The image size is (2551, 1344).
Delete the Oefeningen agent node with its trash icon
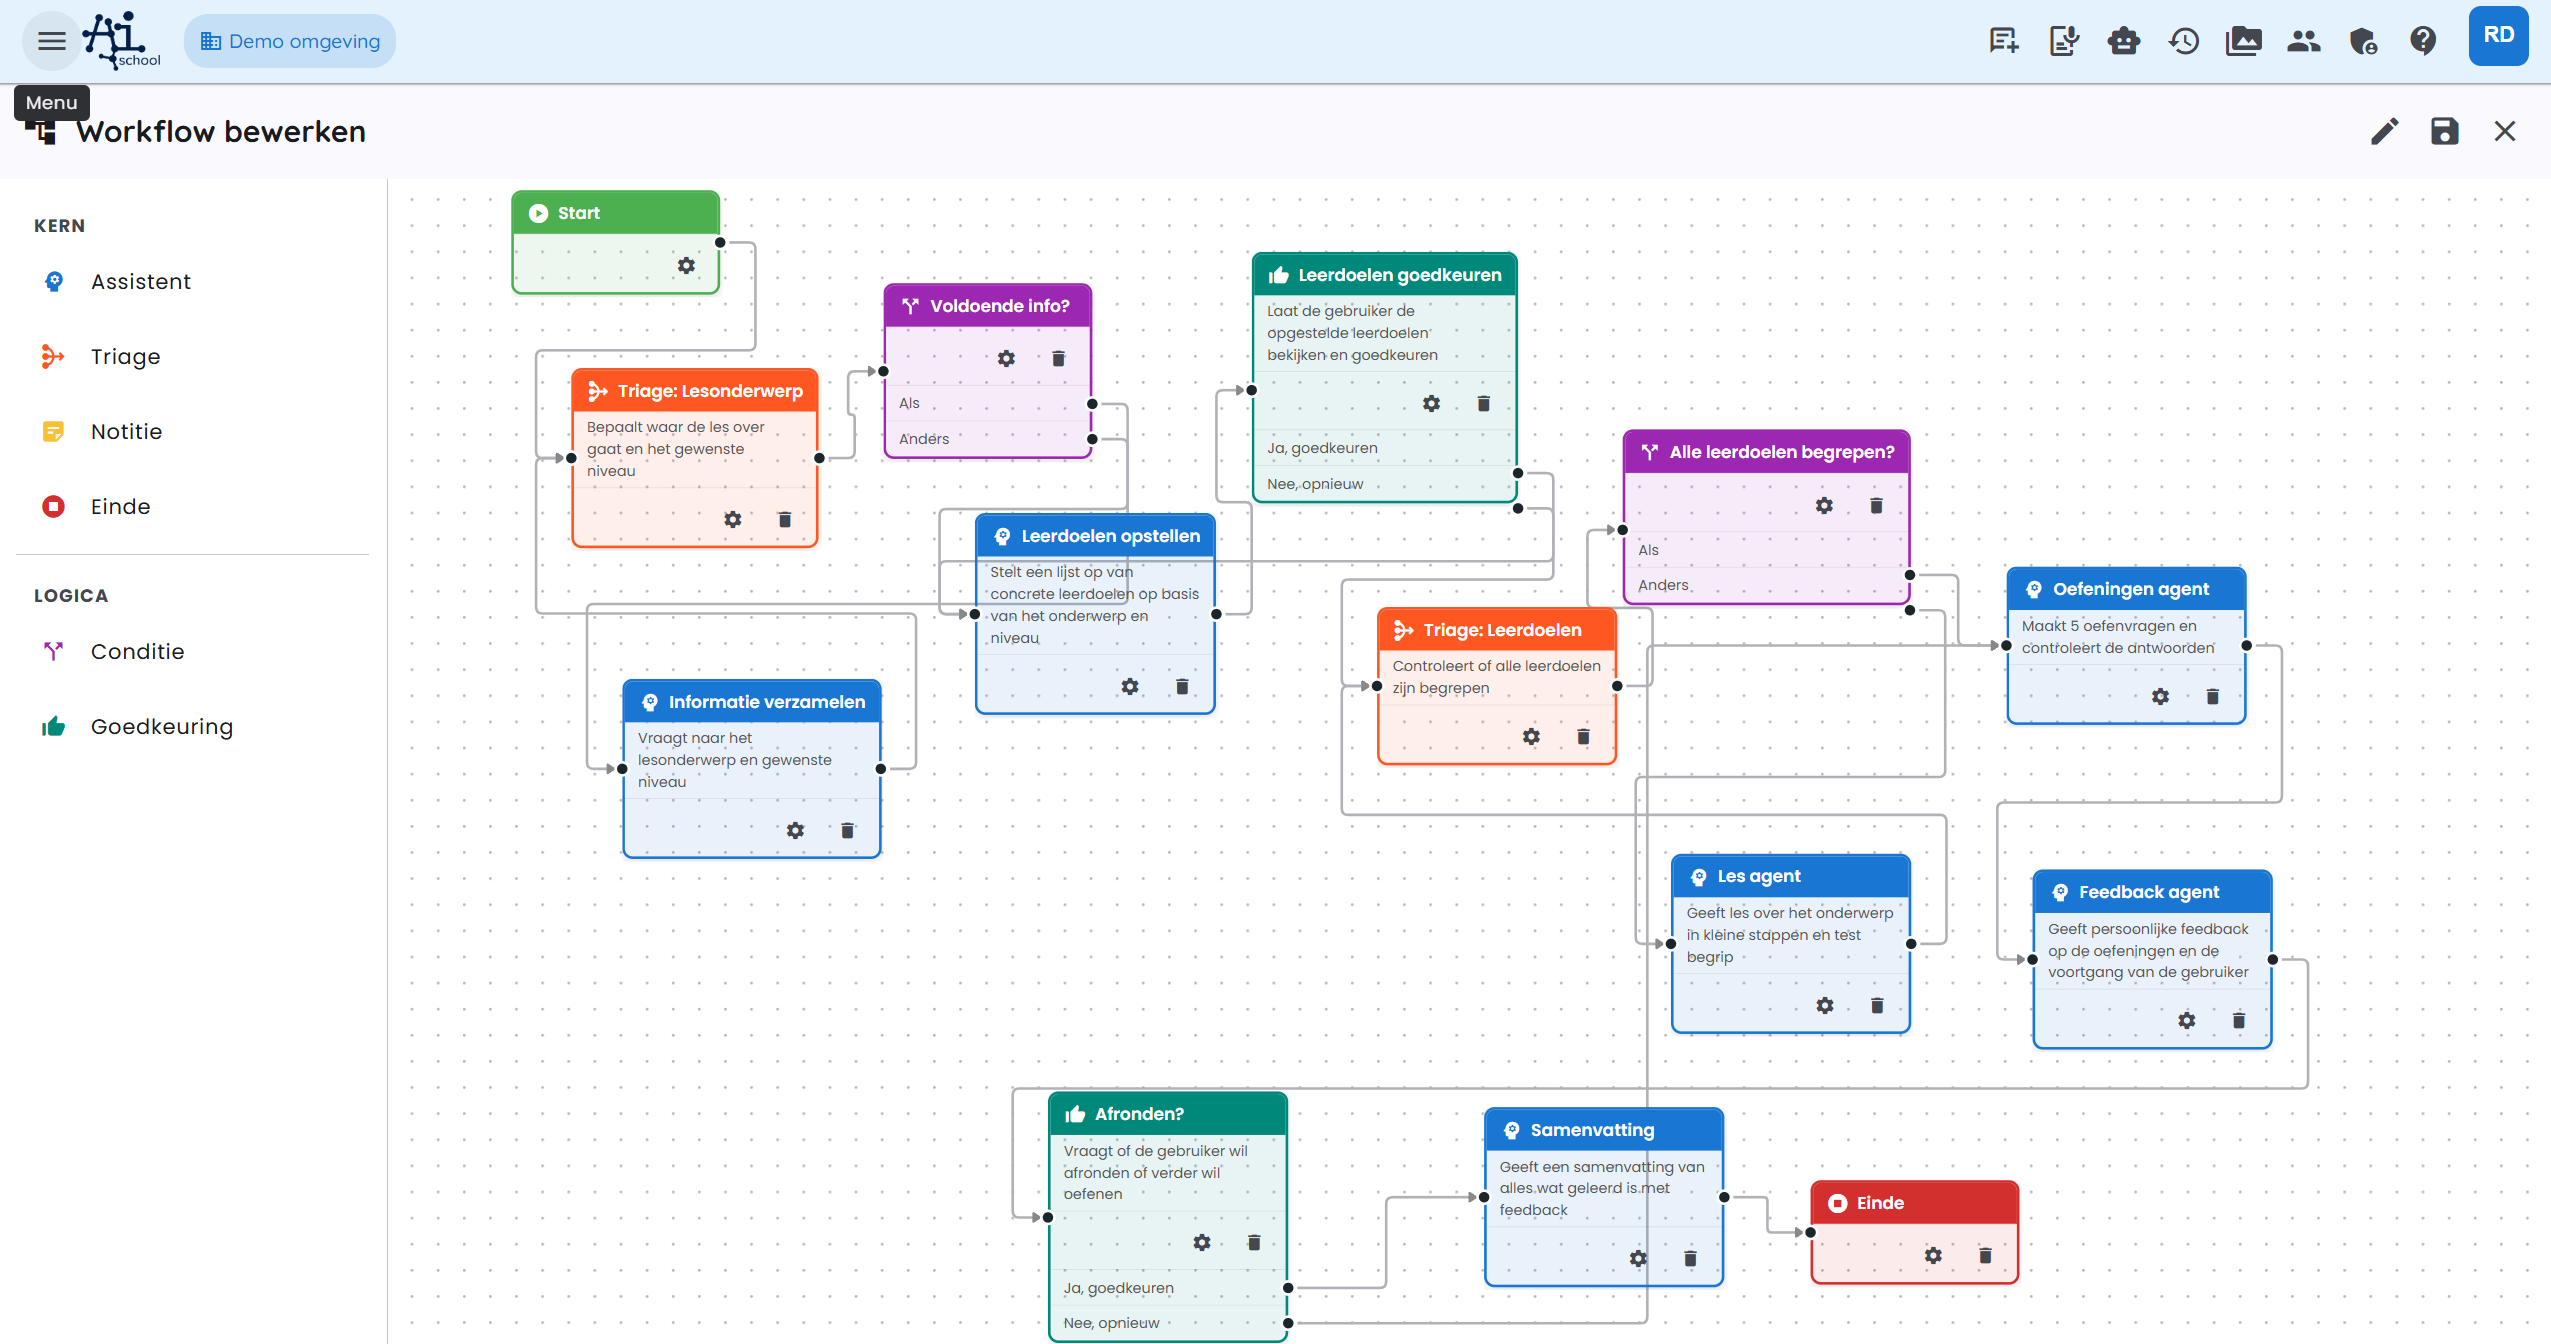(2215, 696)
